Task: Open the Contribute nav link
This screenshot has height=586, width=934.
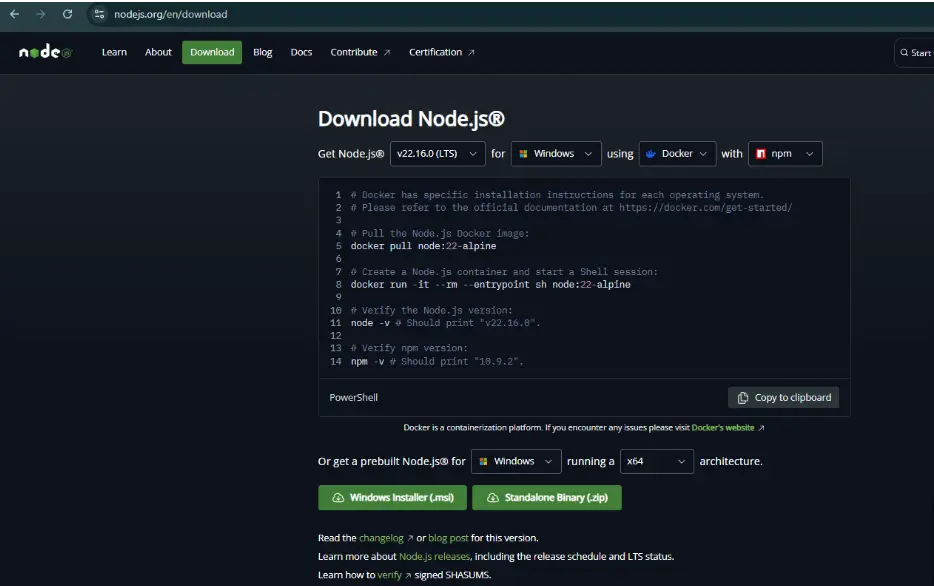Action: coord(360,52)
